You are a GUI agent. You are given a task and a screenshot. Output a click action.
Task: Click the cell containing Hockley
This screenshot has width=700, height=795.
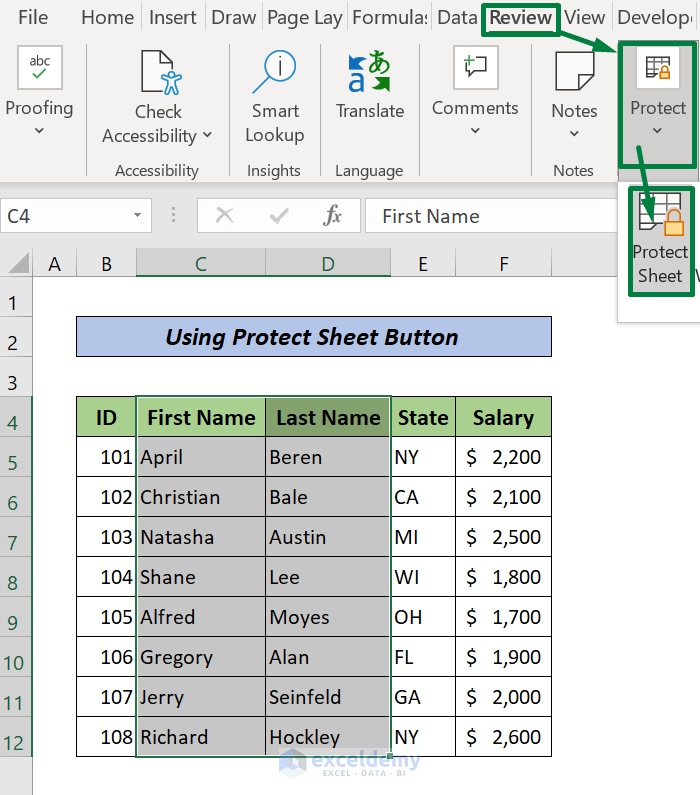[x=328, y=737]
